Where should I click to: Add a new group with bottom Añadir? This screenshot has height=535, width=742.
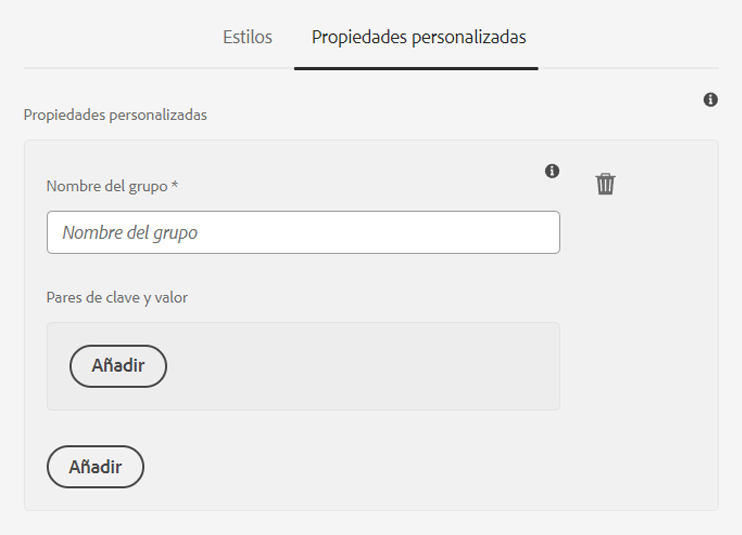coord(96,467)
